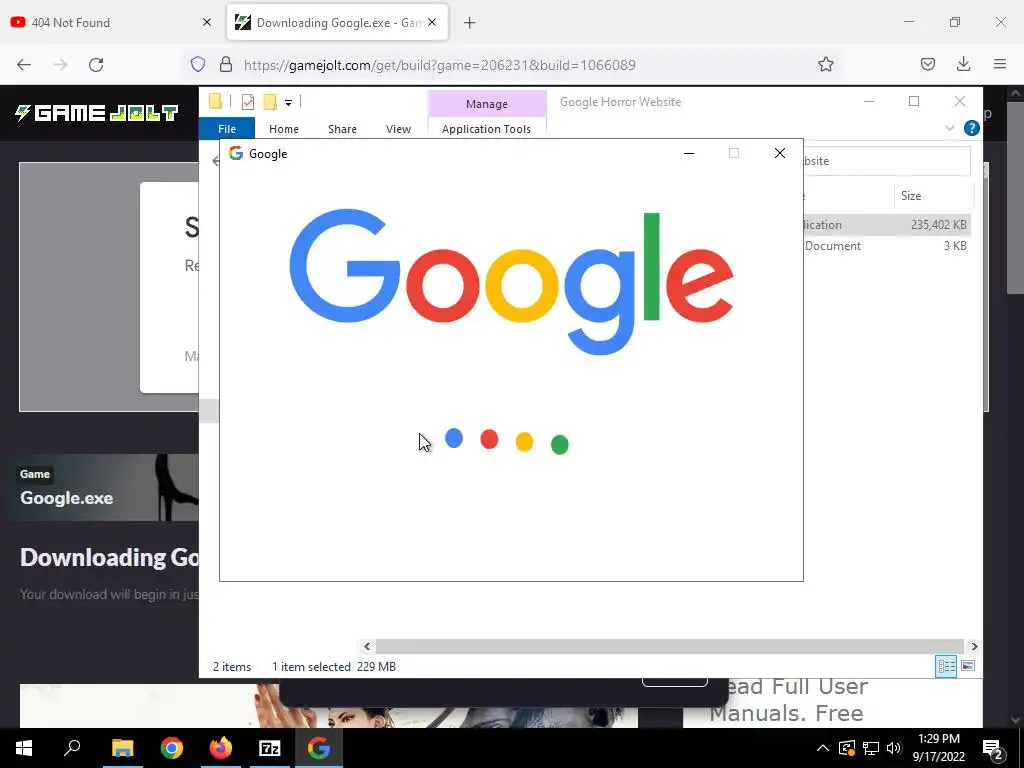This screenshot has width=1024, height=768.
Task: Click the New folder quick access icon
Action: [270, 102]
